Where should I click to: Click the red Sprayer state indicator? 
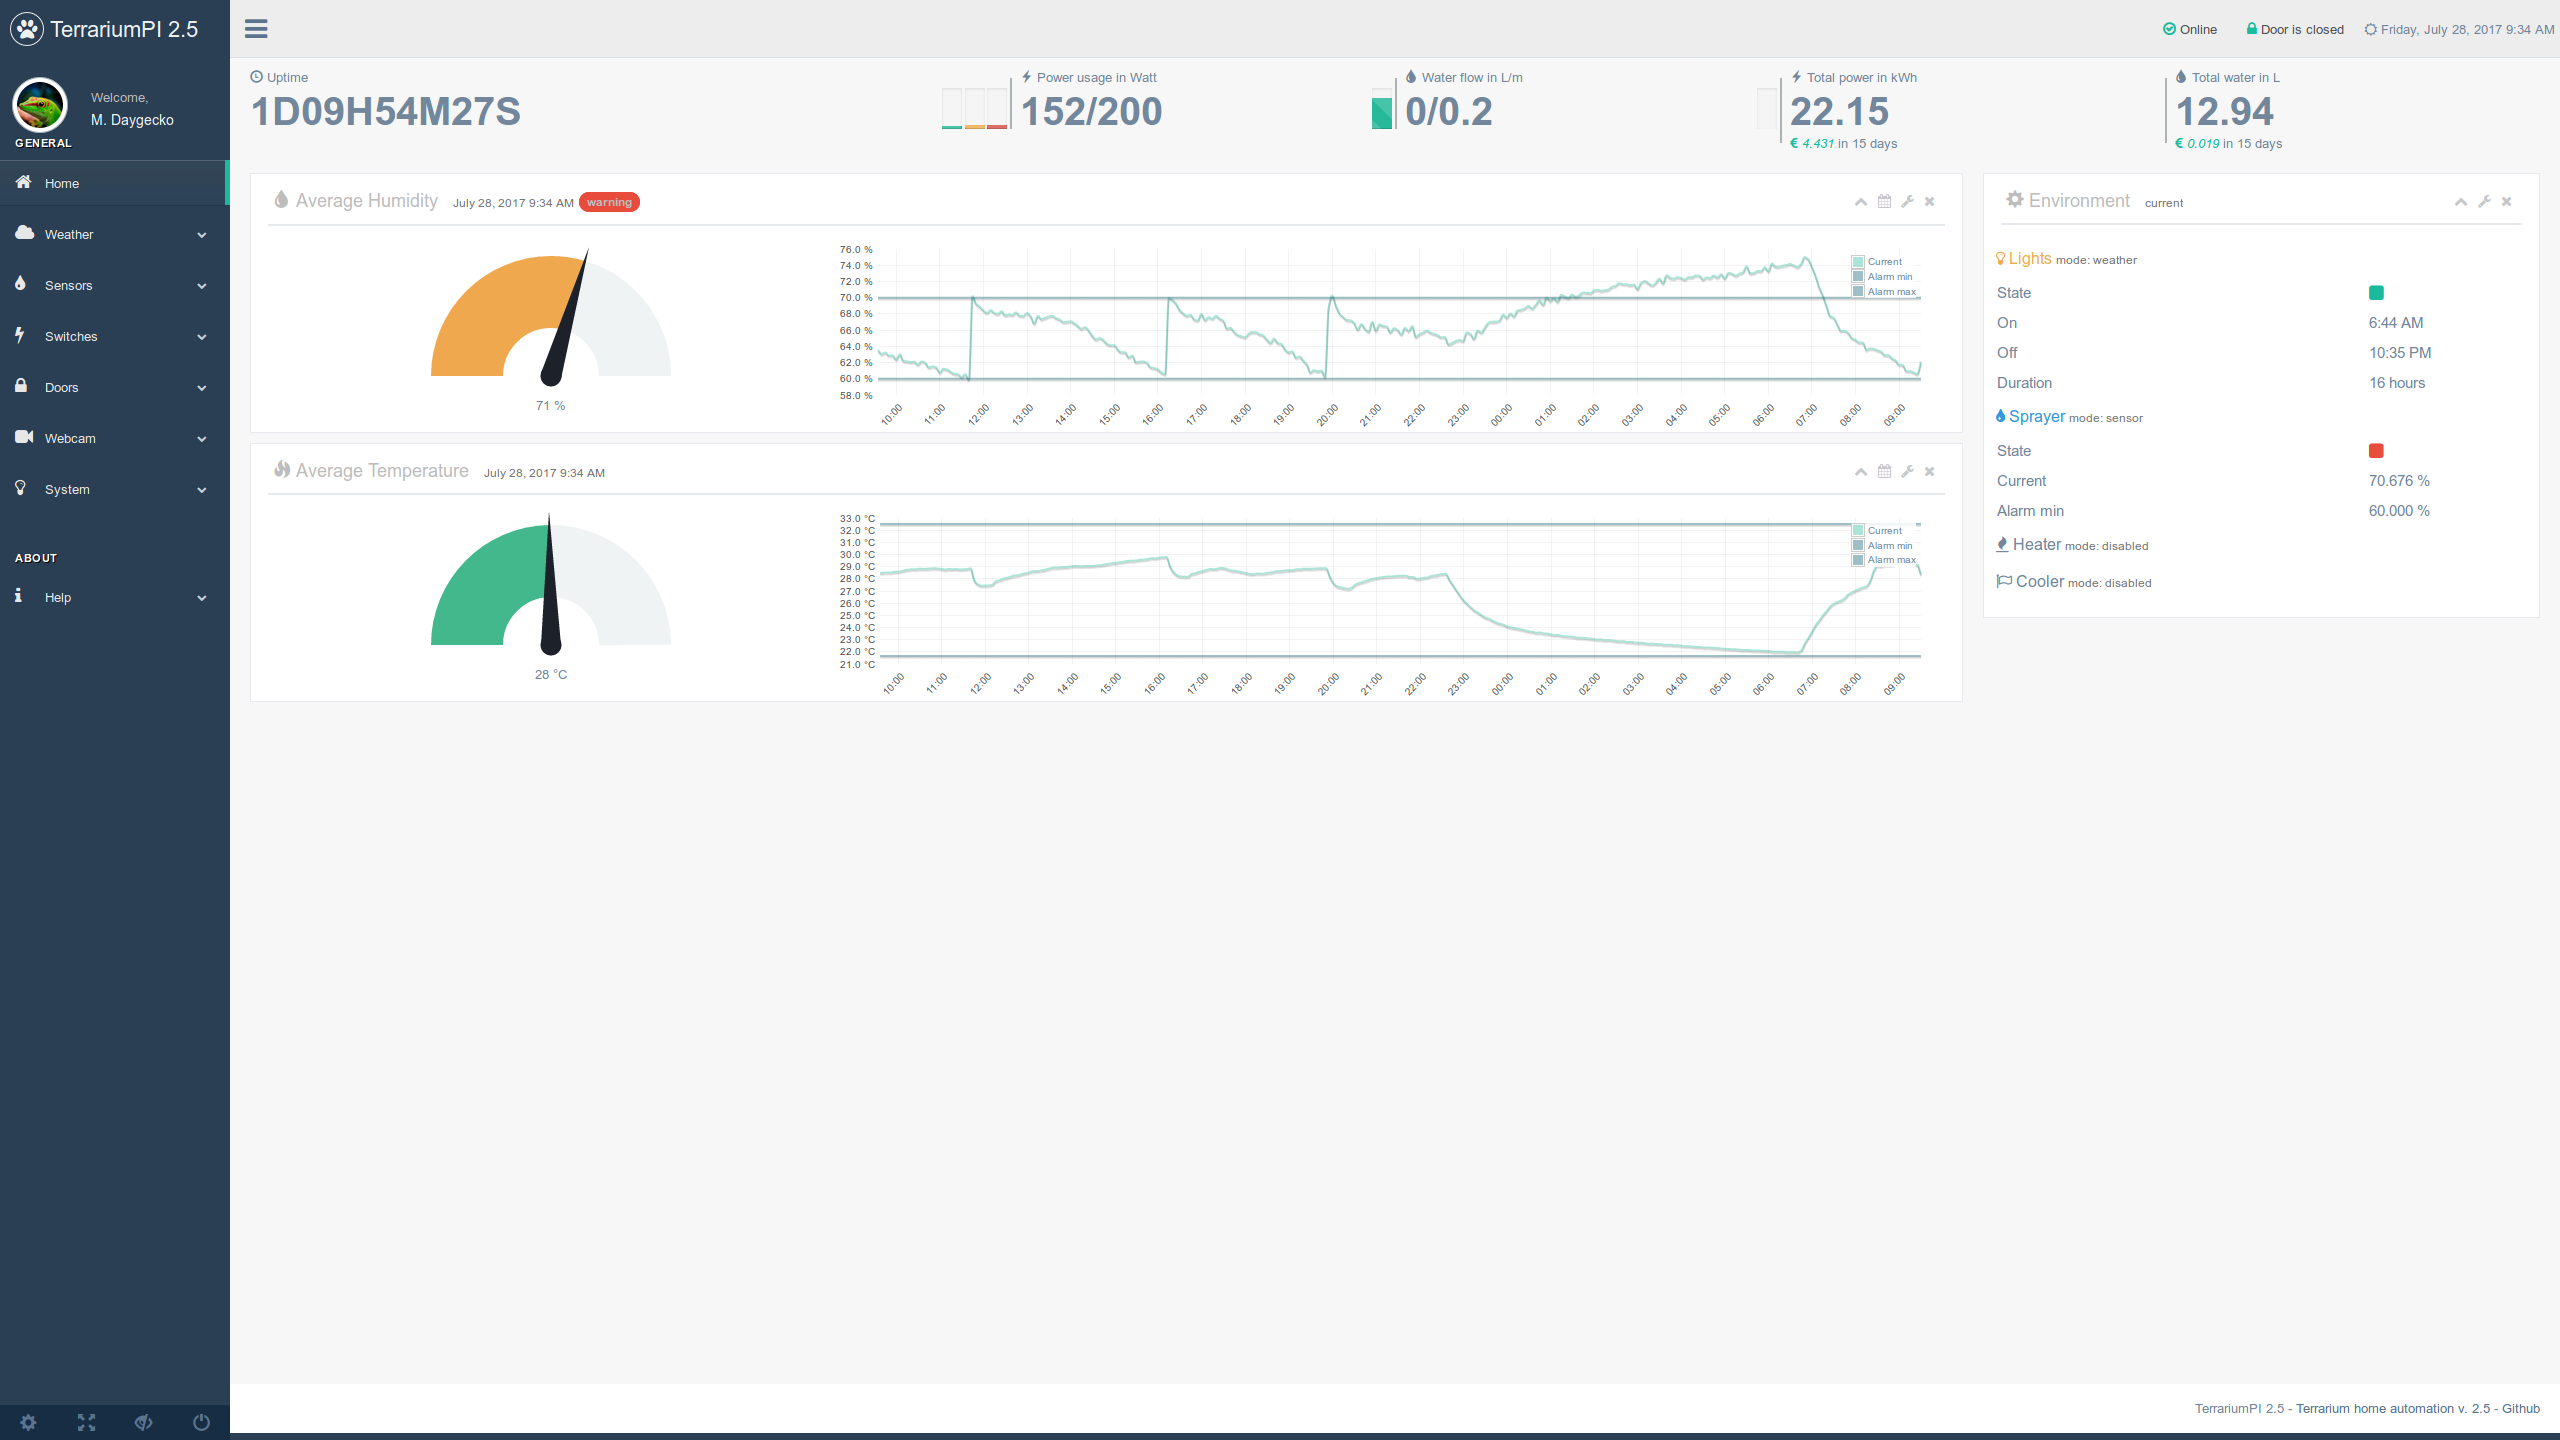tap(2376, 451)
